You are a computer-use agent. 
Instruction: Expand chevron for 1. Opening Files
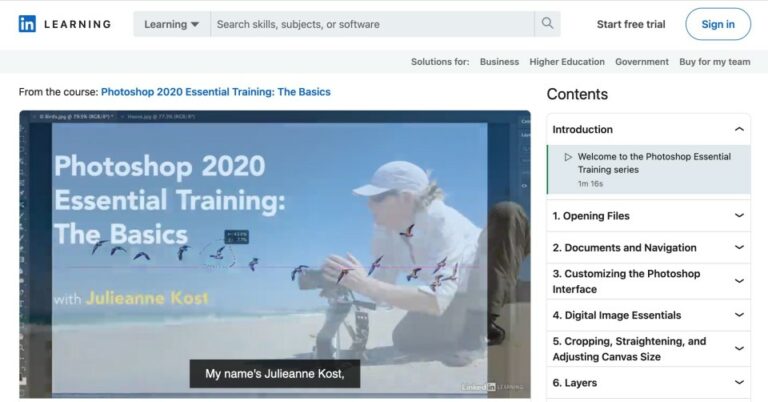(739, 215)
